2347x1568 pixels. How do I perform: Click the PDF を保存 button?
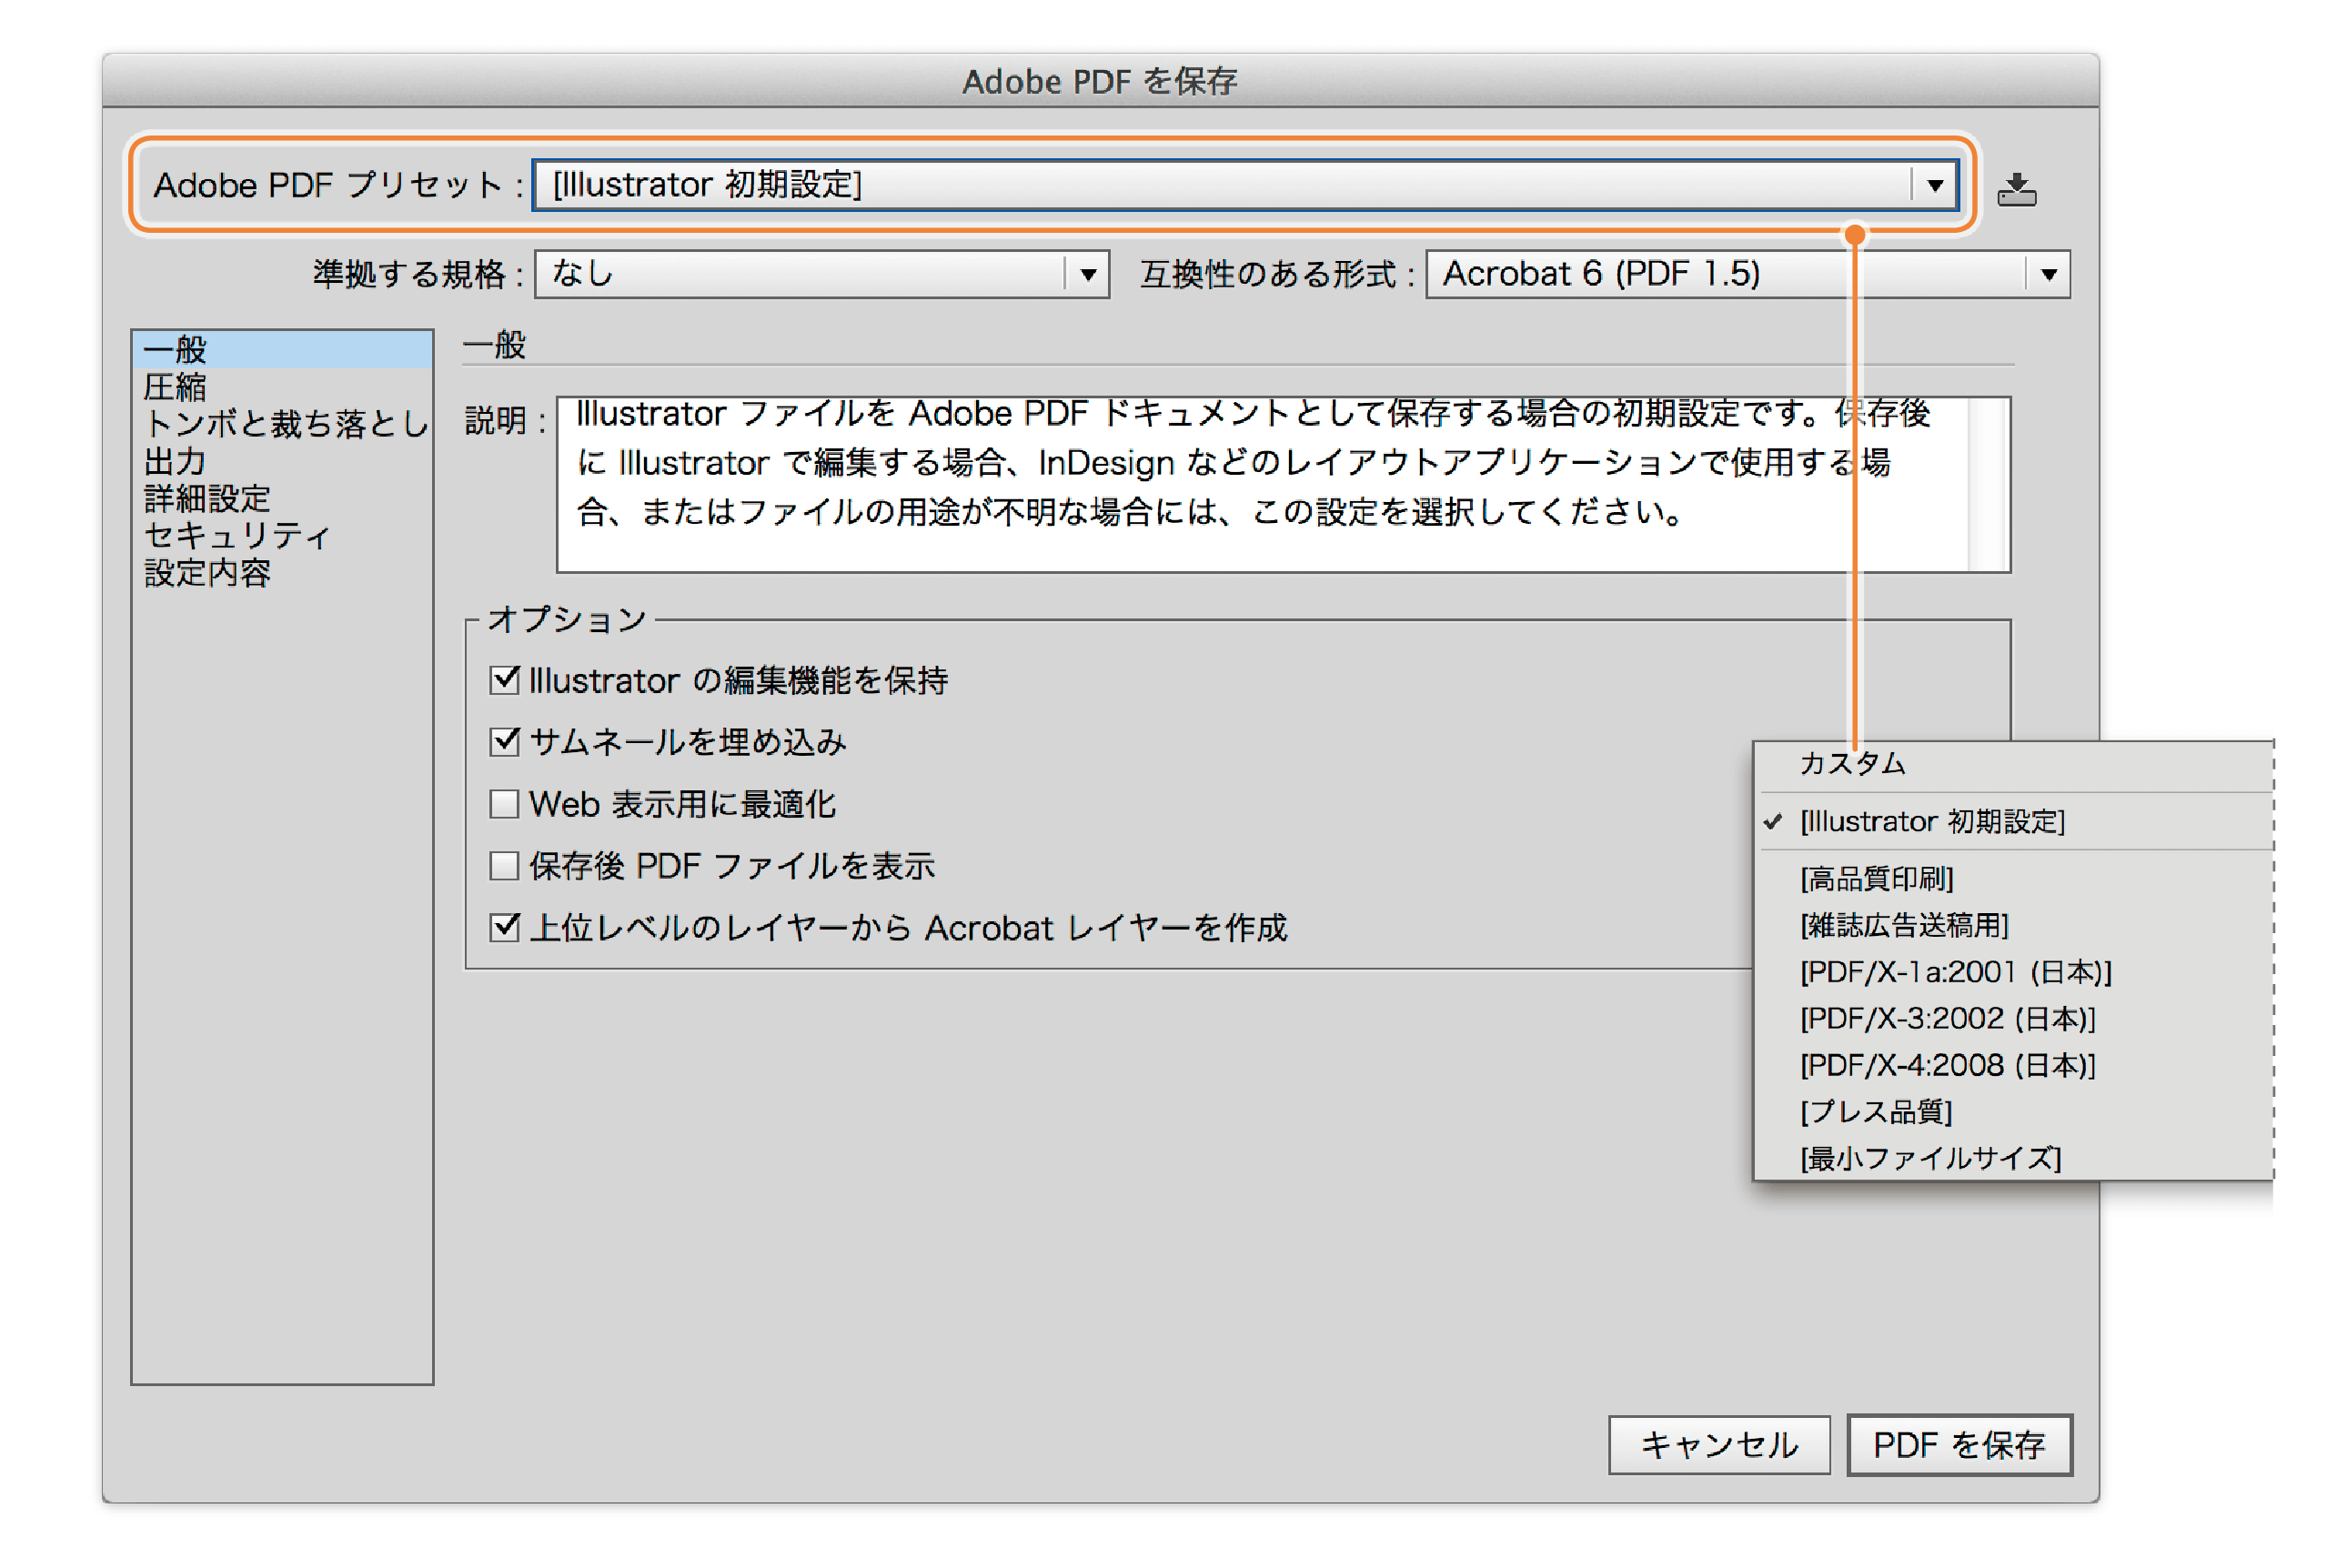click(x=1959, y=1445)
